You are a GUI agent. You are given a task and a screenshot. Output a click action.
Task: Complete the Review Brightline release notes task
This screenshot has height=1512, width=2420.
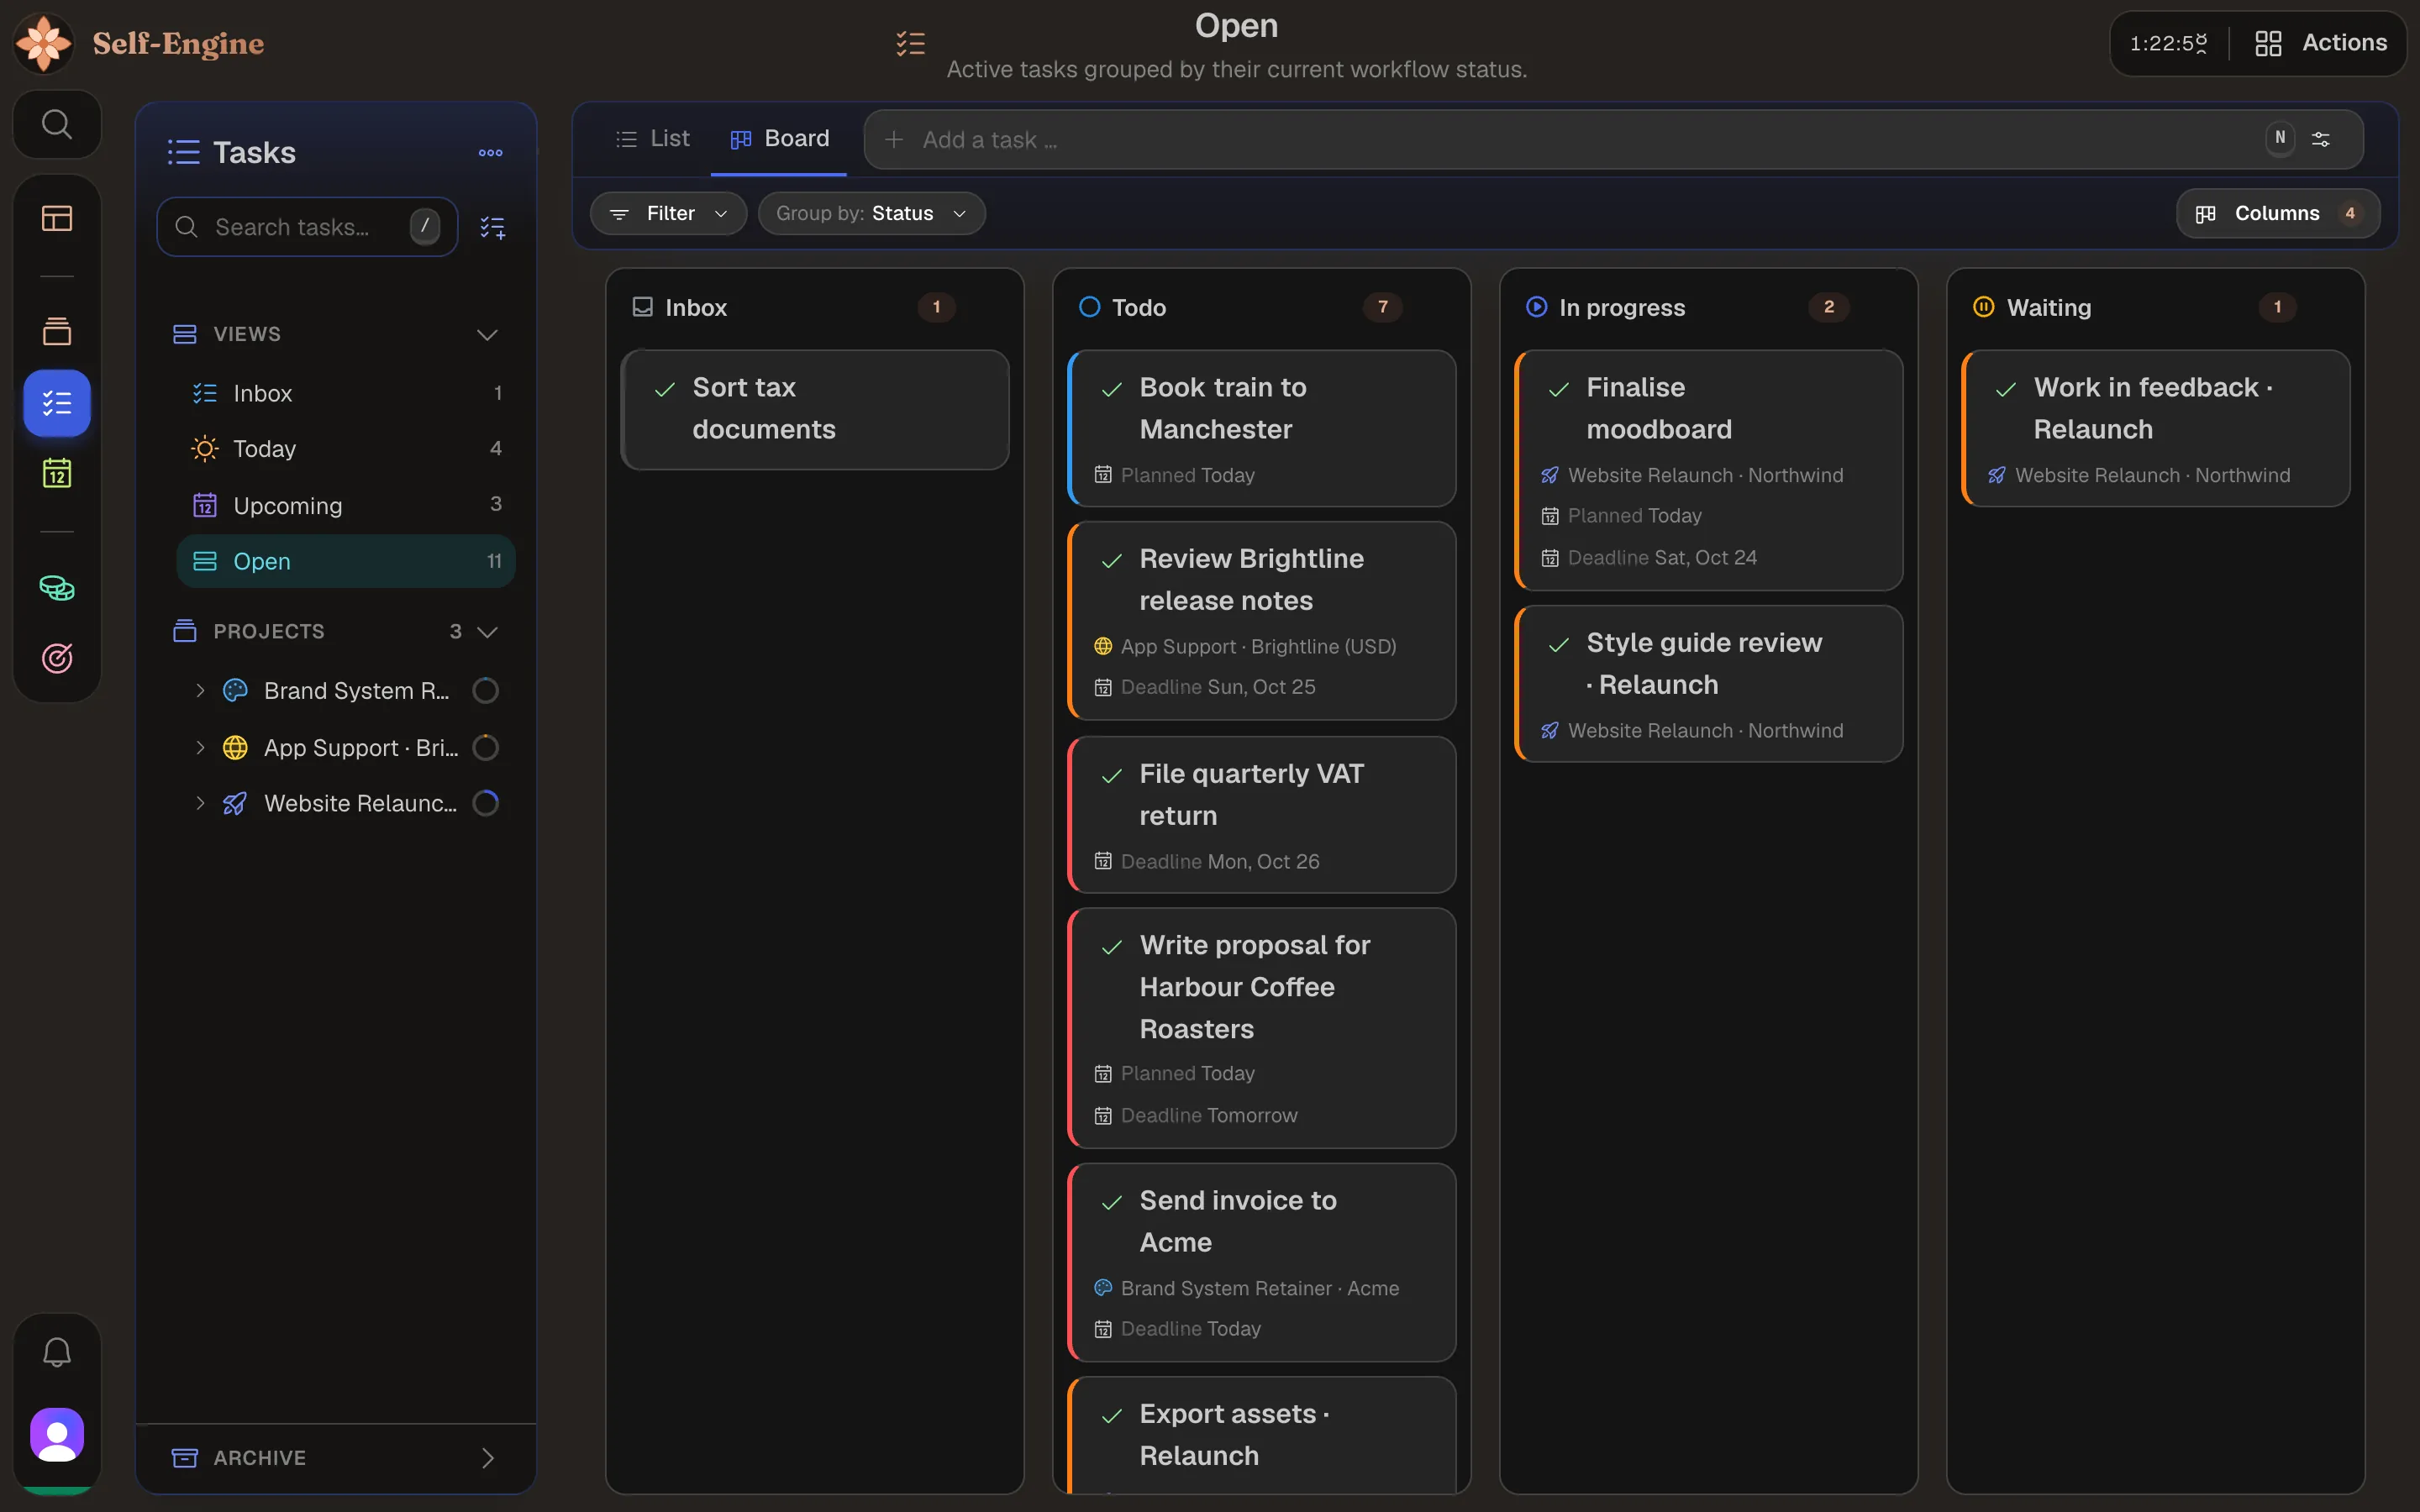pos(1111,560)
